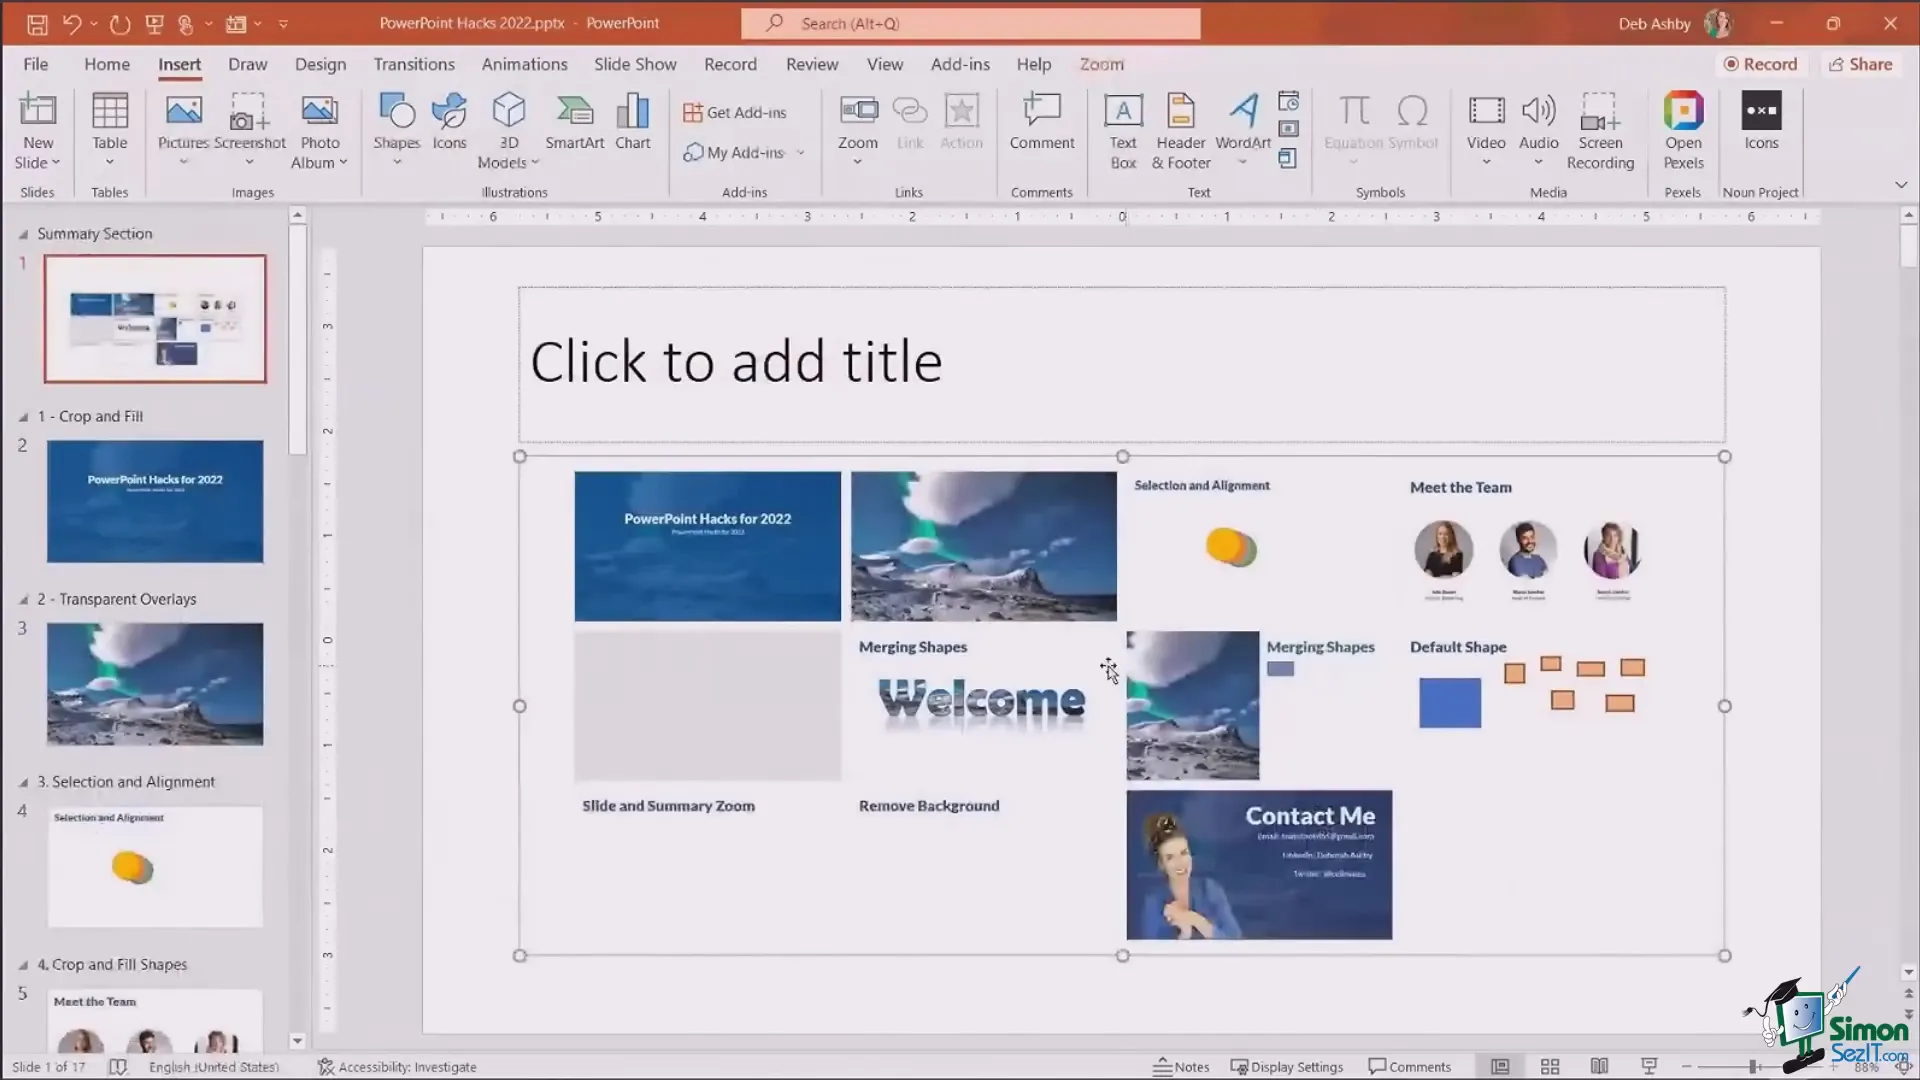Share the presentation

1860,64
